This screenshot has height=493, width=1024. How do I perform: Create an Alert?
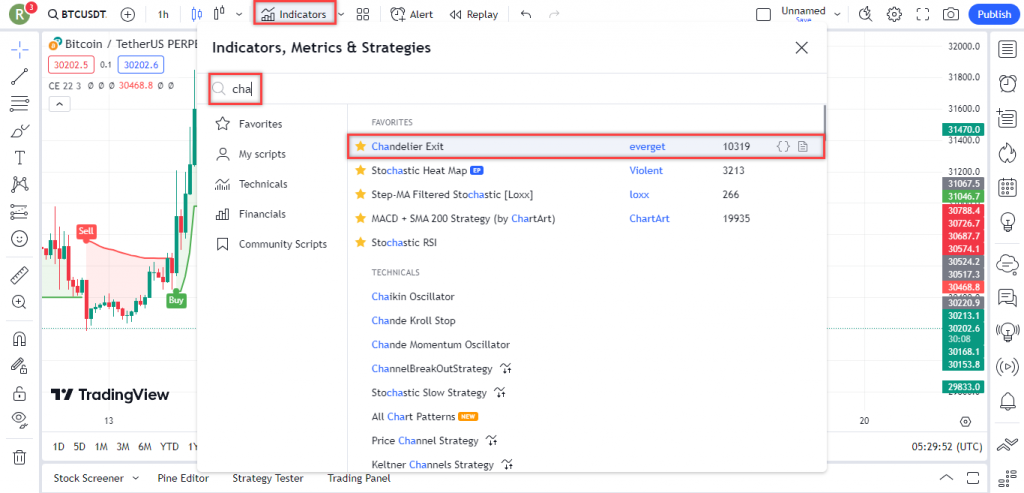click(411, 14)
